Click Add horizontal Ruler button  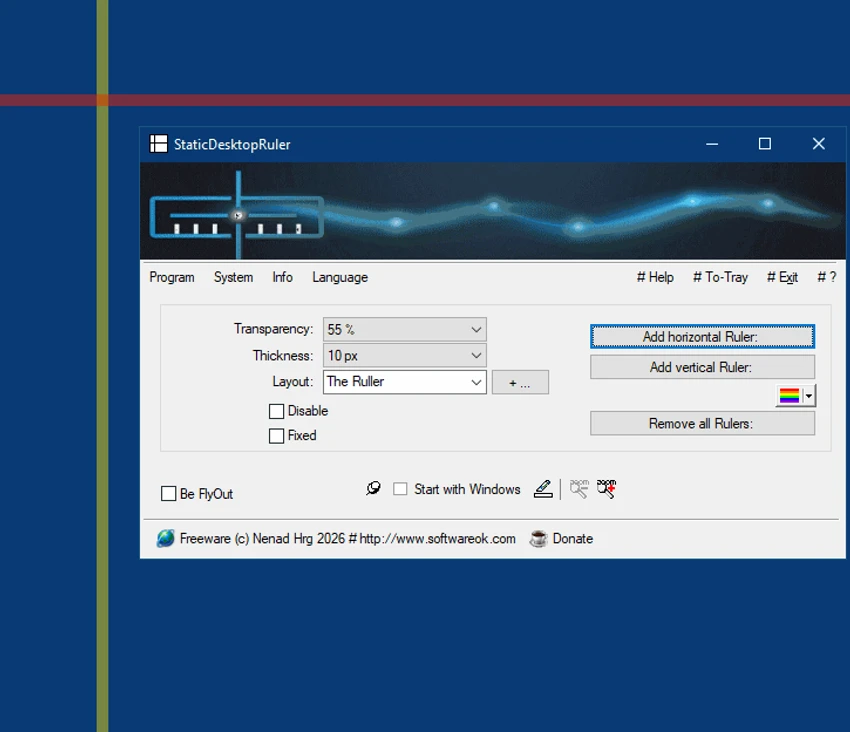click(702, 337)
